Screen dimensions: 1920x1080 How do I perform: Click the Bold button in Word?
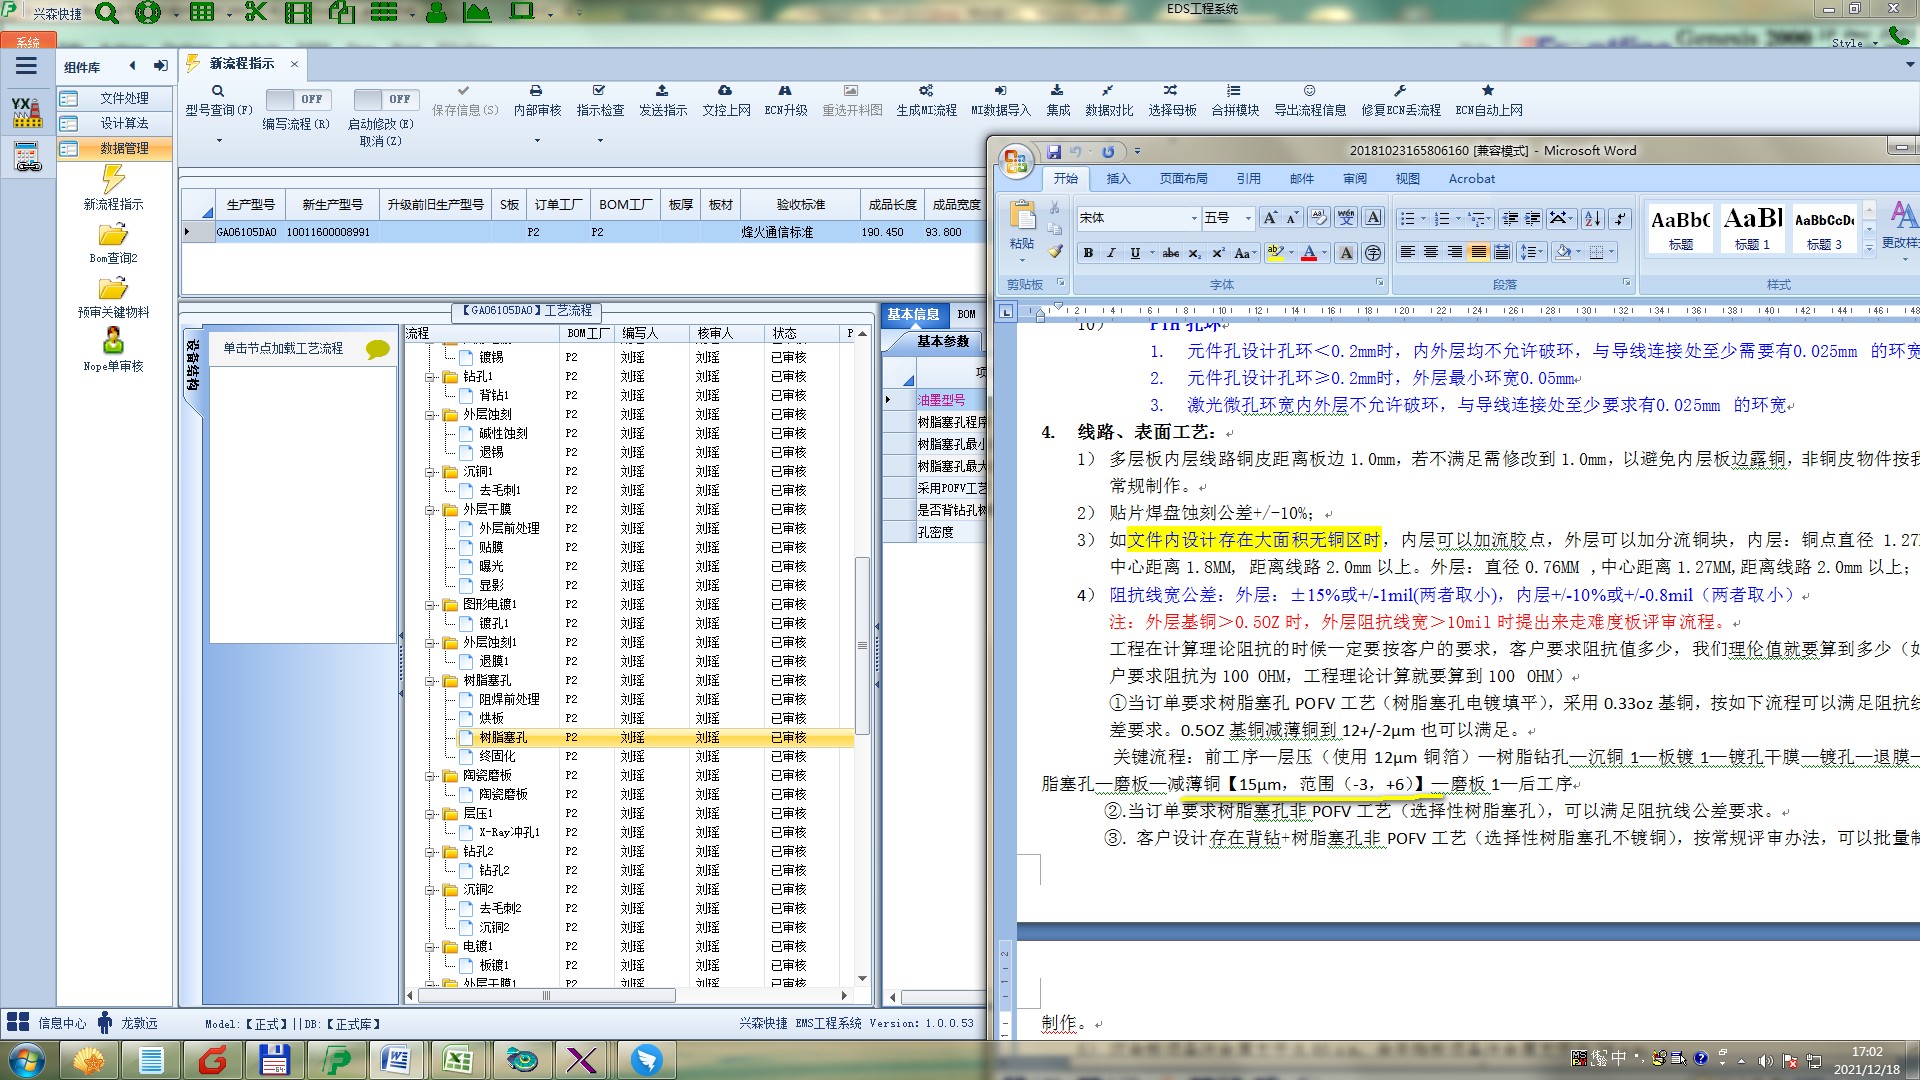pyautogui.click(x=1088, y=253)
